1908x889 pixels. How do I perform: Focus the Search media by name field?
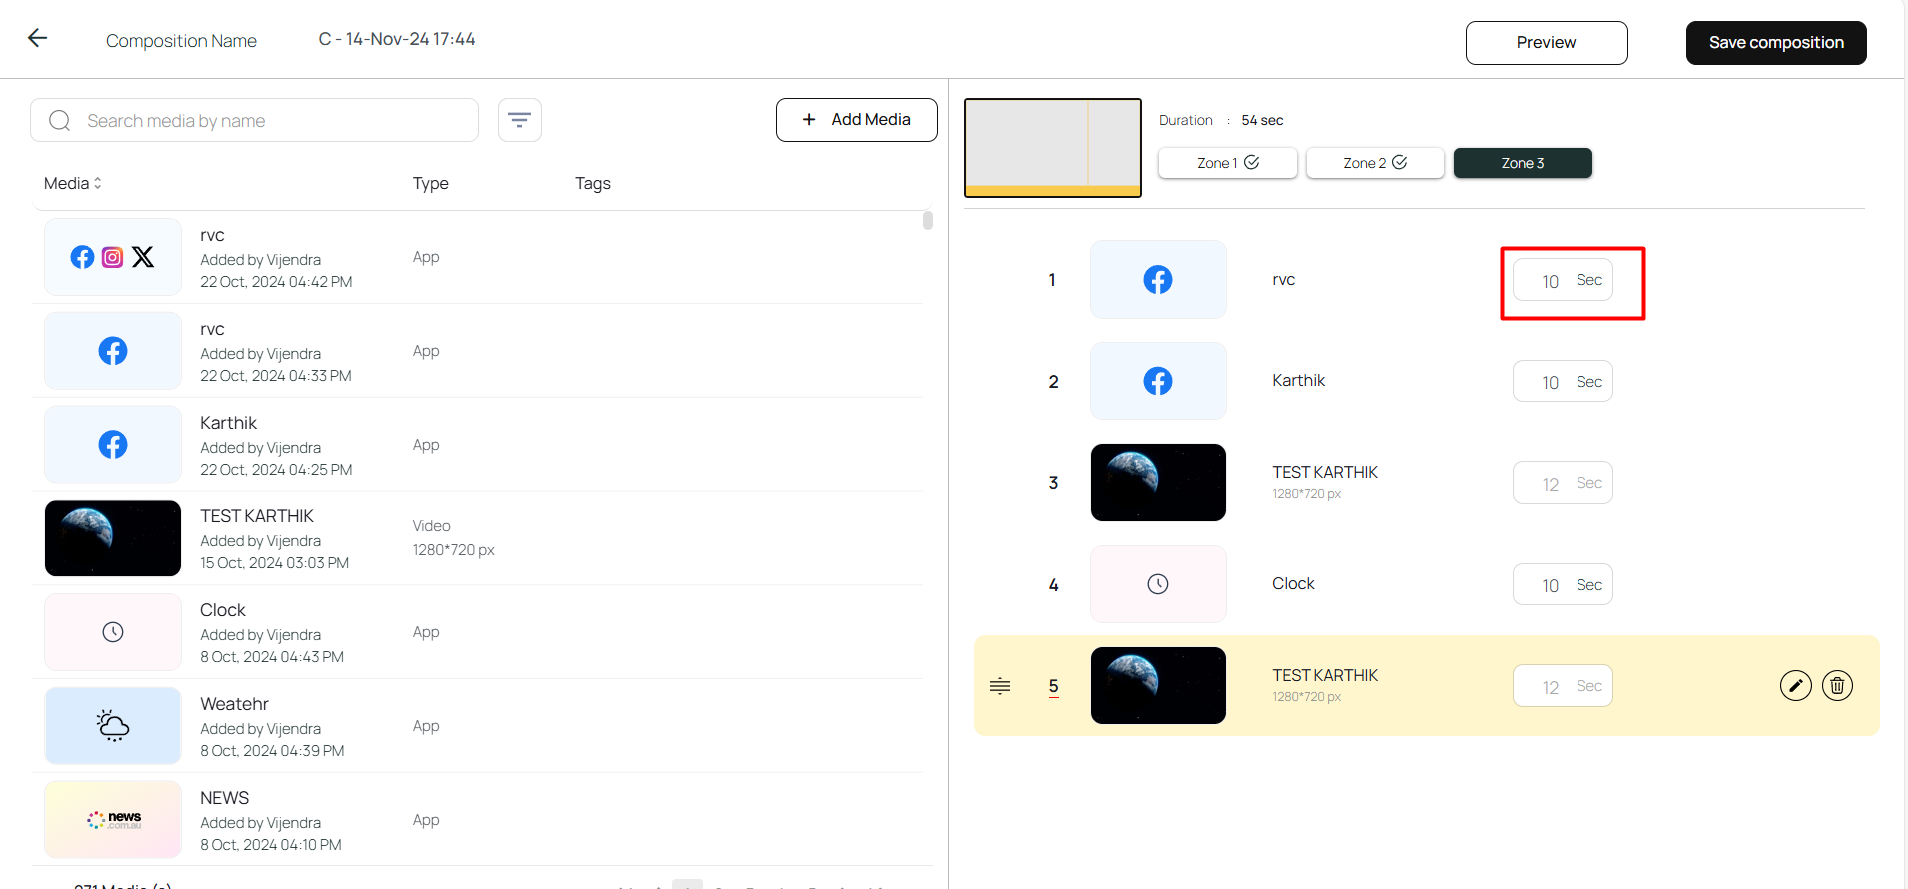point(270,121)
